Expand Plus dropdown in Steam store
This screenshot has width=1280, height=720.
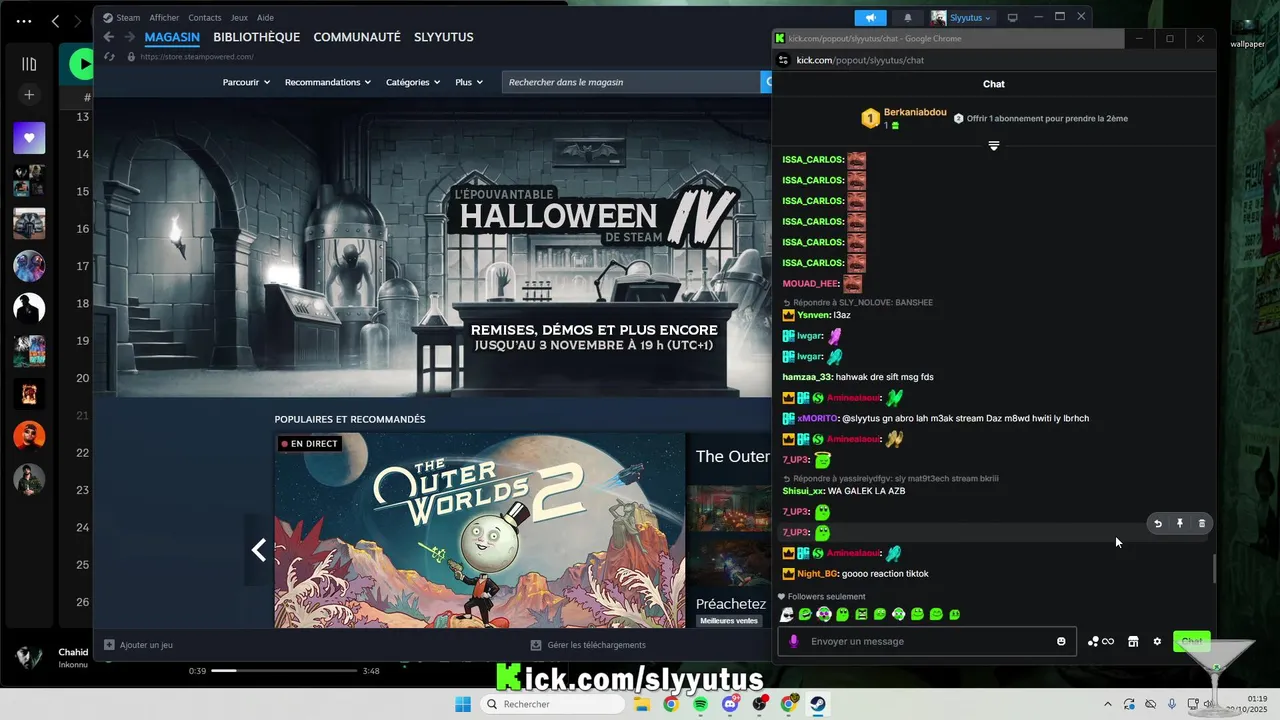469,82
